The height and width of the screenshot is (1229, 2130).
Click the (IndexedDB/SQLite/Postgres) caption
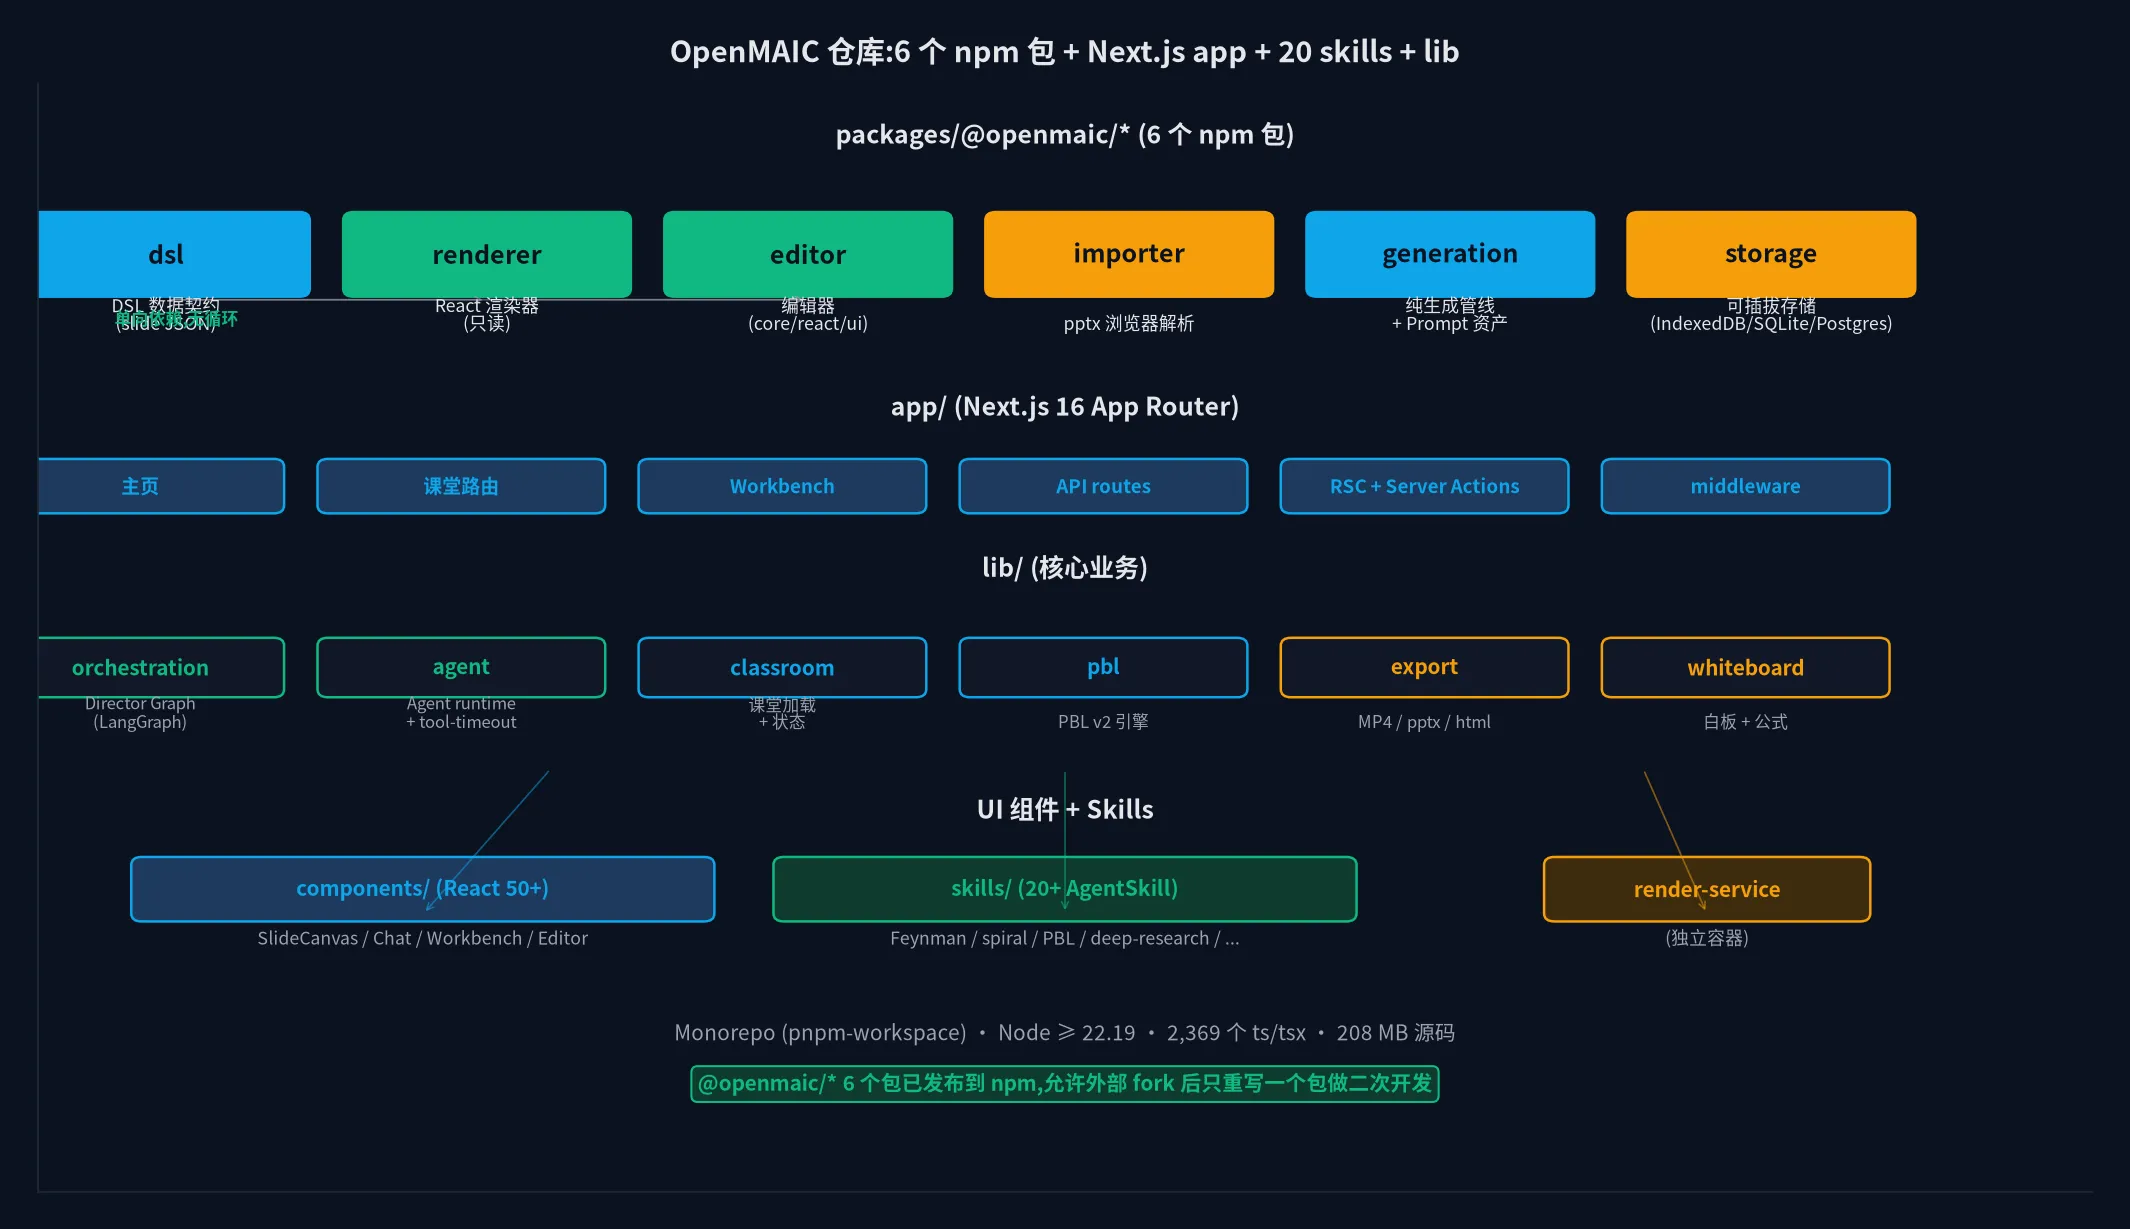coord(1771,323)
